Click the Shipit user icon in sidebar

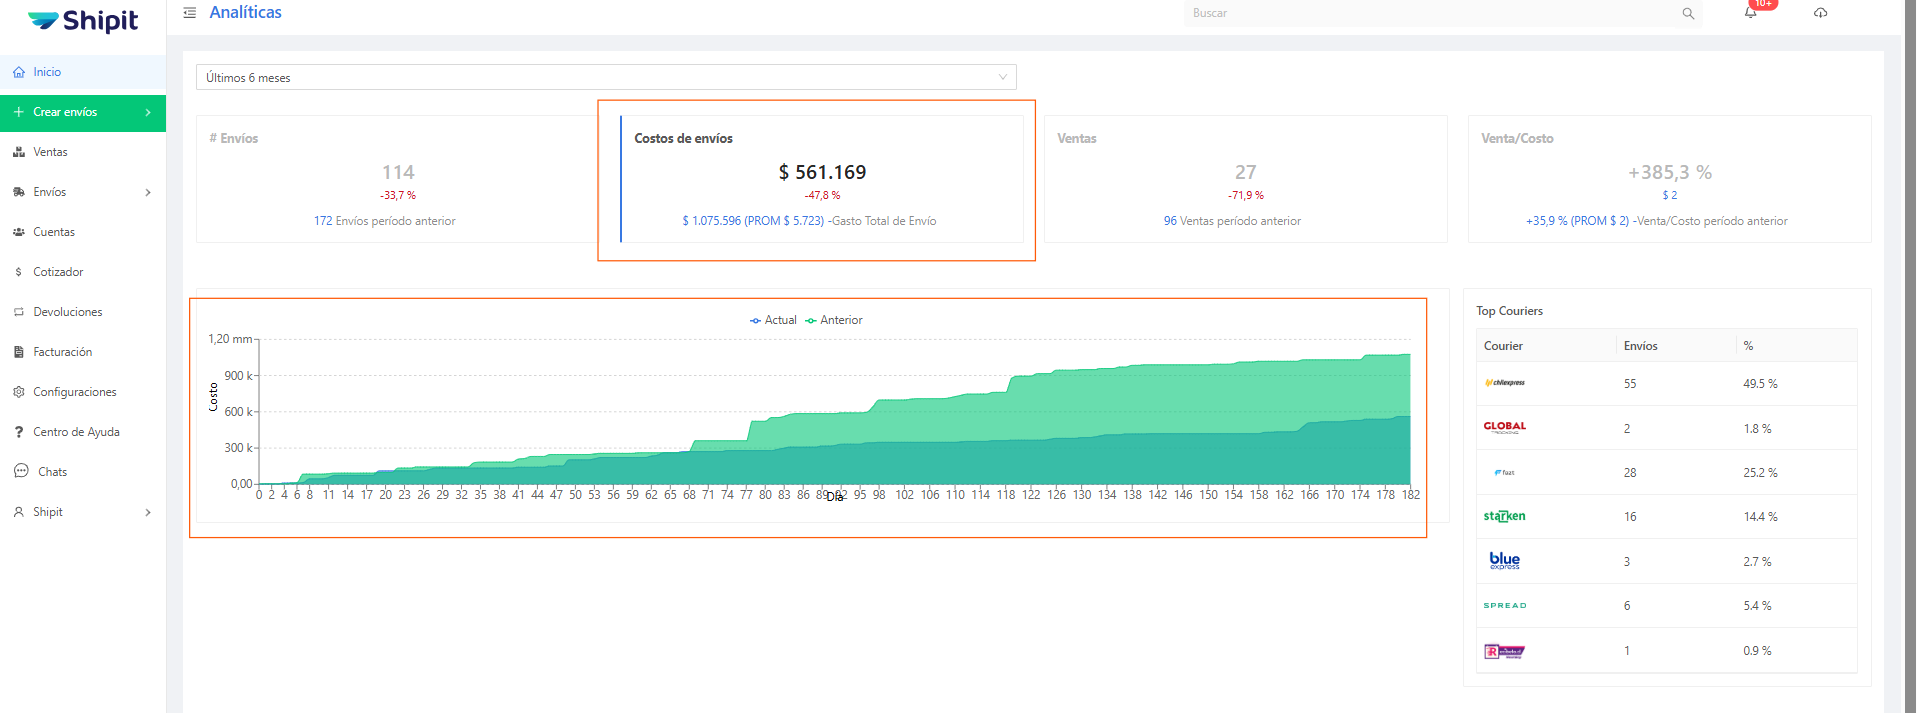coord(19,512)
